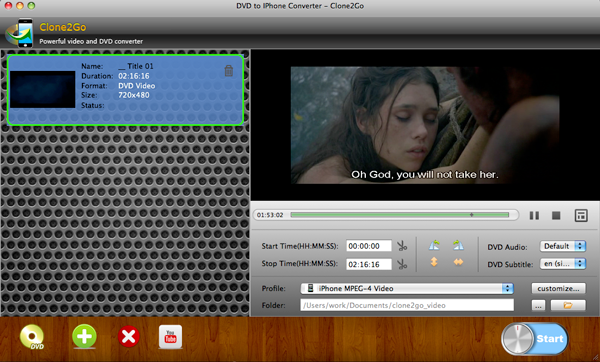This screenshot has width=600, height=362.
Task: Remove item with red X icon
Action: pos(129,337)
